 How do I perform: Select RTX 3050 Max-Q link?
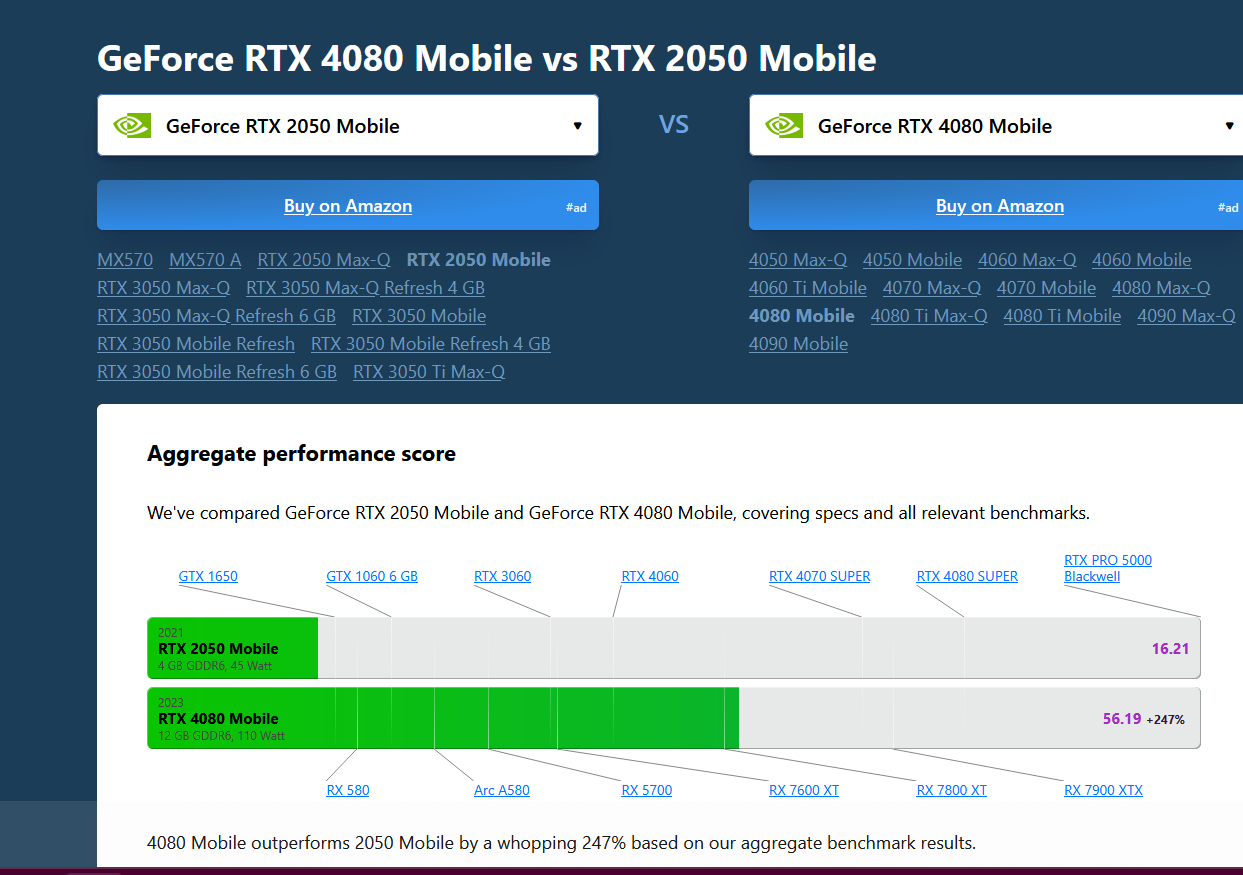[163, 288]
